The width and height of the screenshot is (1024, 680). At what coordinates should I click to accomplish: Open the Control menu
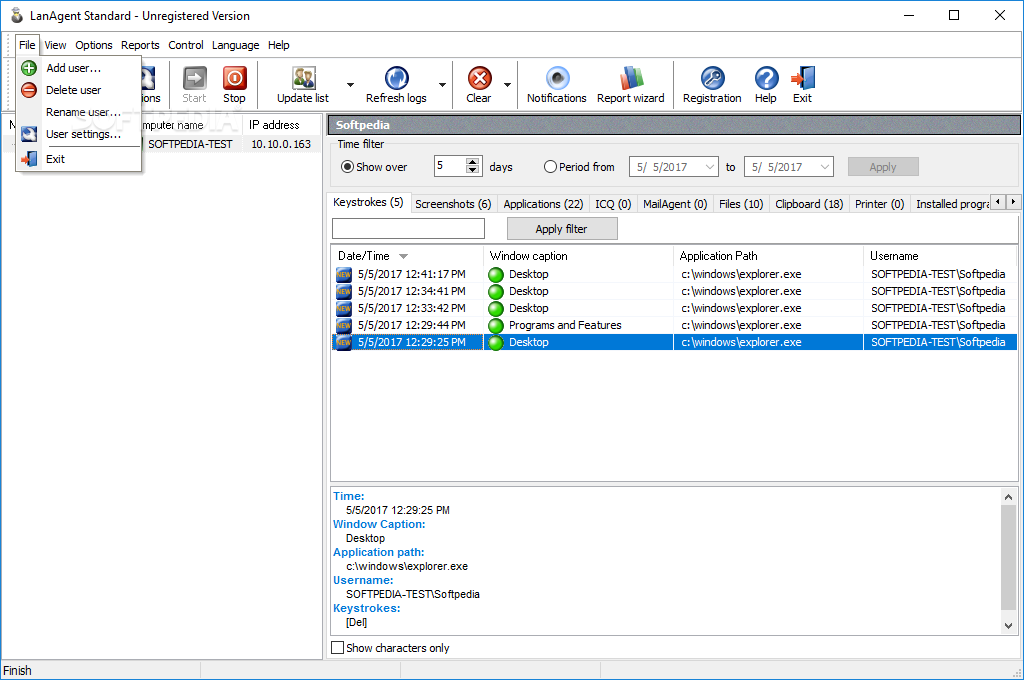pos(185,45)
